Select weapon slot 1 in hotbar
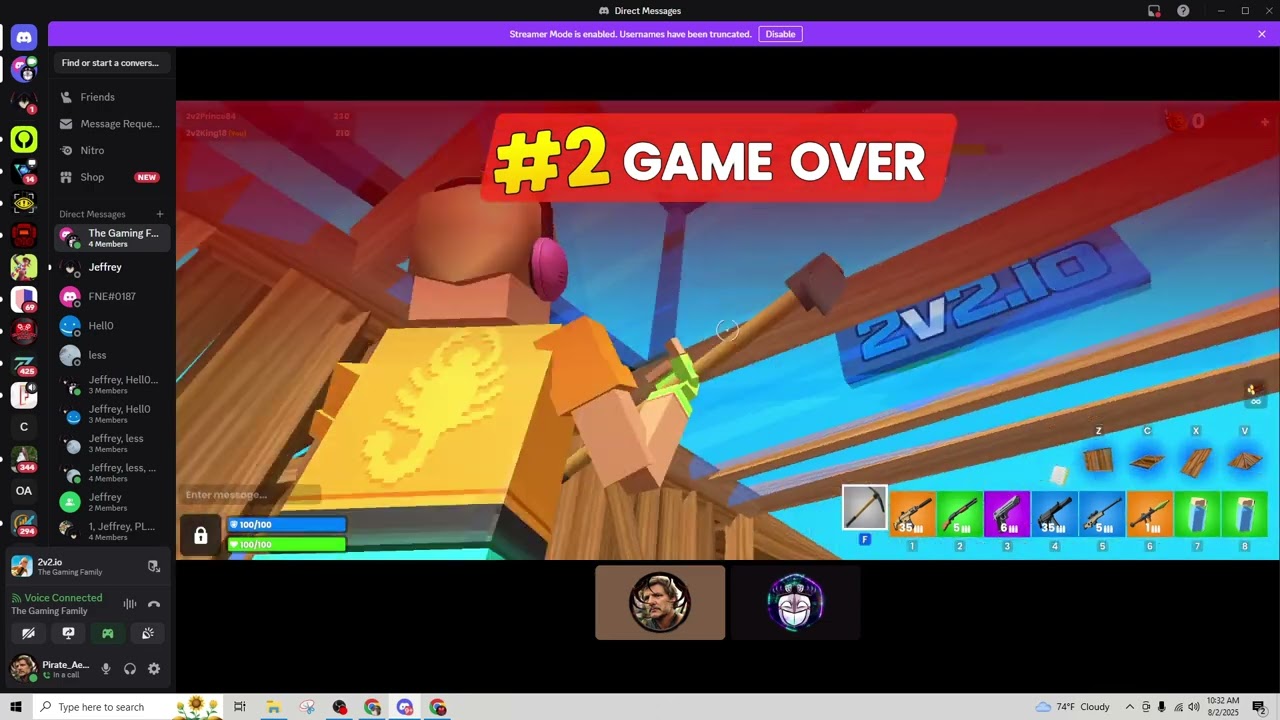This screenshot has width=1280, height=720. (912, 515)
